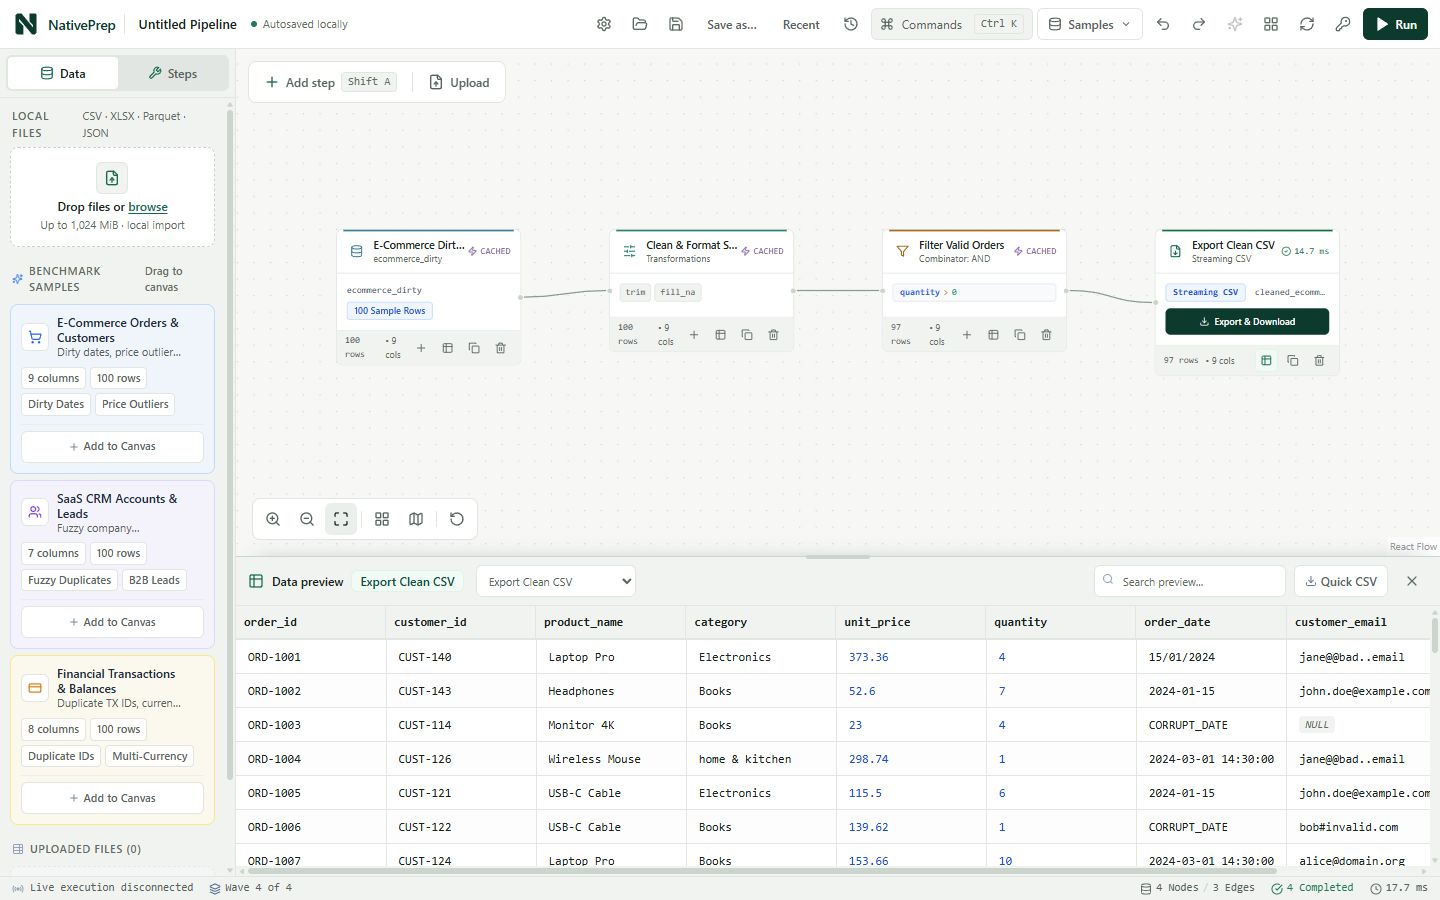Click Live execution disconnected status

pyautogui.click(x=102, y=888)
